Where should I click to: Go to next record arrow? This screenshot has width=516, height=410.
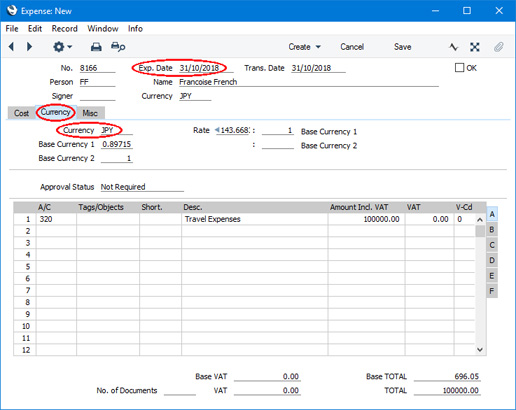click(29, 47)
